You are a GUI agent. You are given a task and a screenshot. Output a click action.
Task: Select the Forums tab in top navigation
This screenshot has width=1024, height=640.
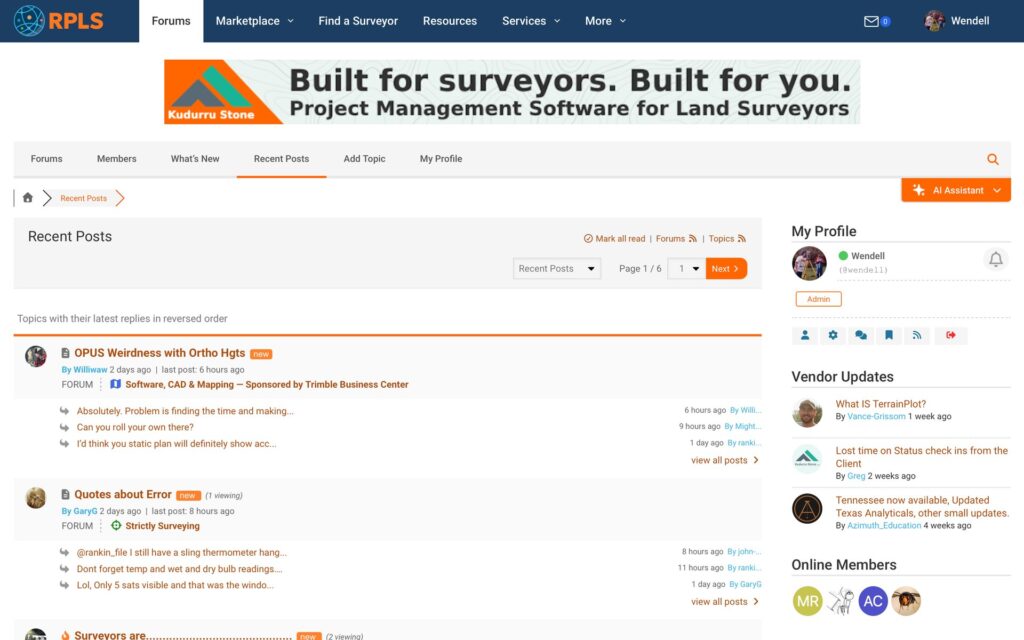pos(171,21)
